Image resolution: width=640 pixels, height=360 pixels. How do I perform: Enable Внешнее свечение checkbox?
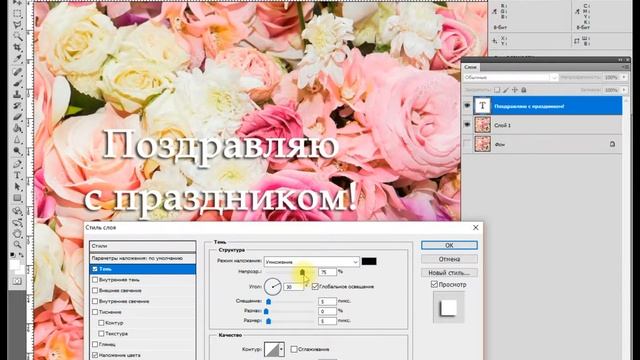(95, 291)
